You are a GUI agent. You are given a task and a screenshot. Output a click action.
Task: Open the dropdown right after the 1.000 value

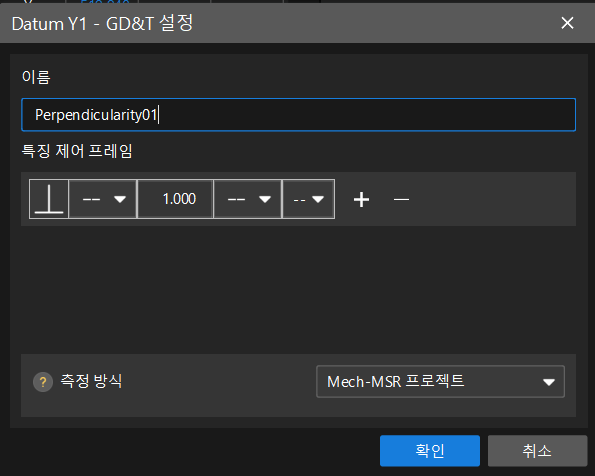[x=247, y=199]
